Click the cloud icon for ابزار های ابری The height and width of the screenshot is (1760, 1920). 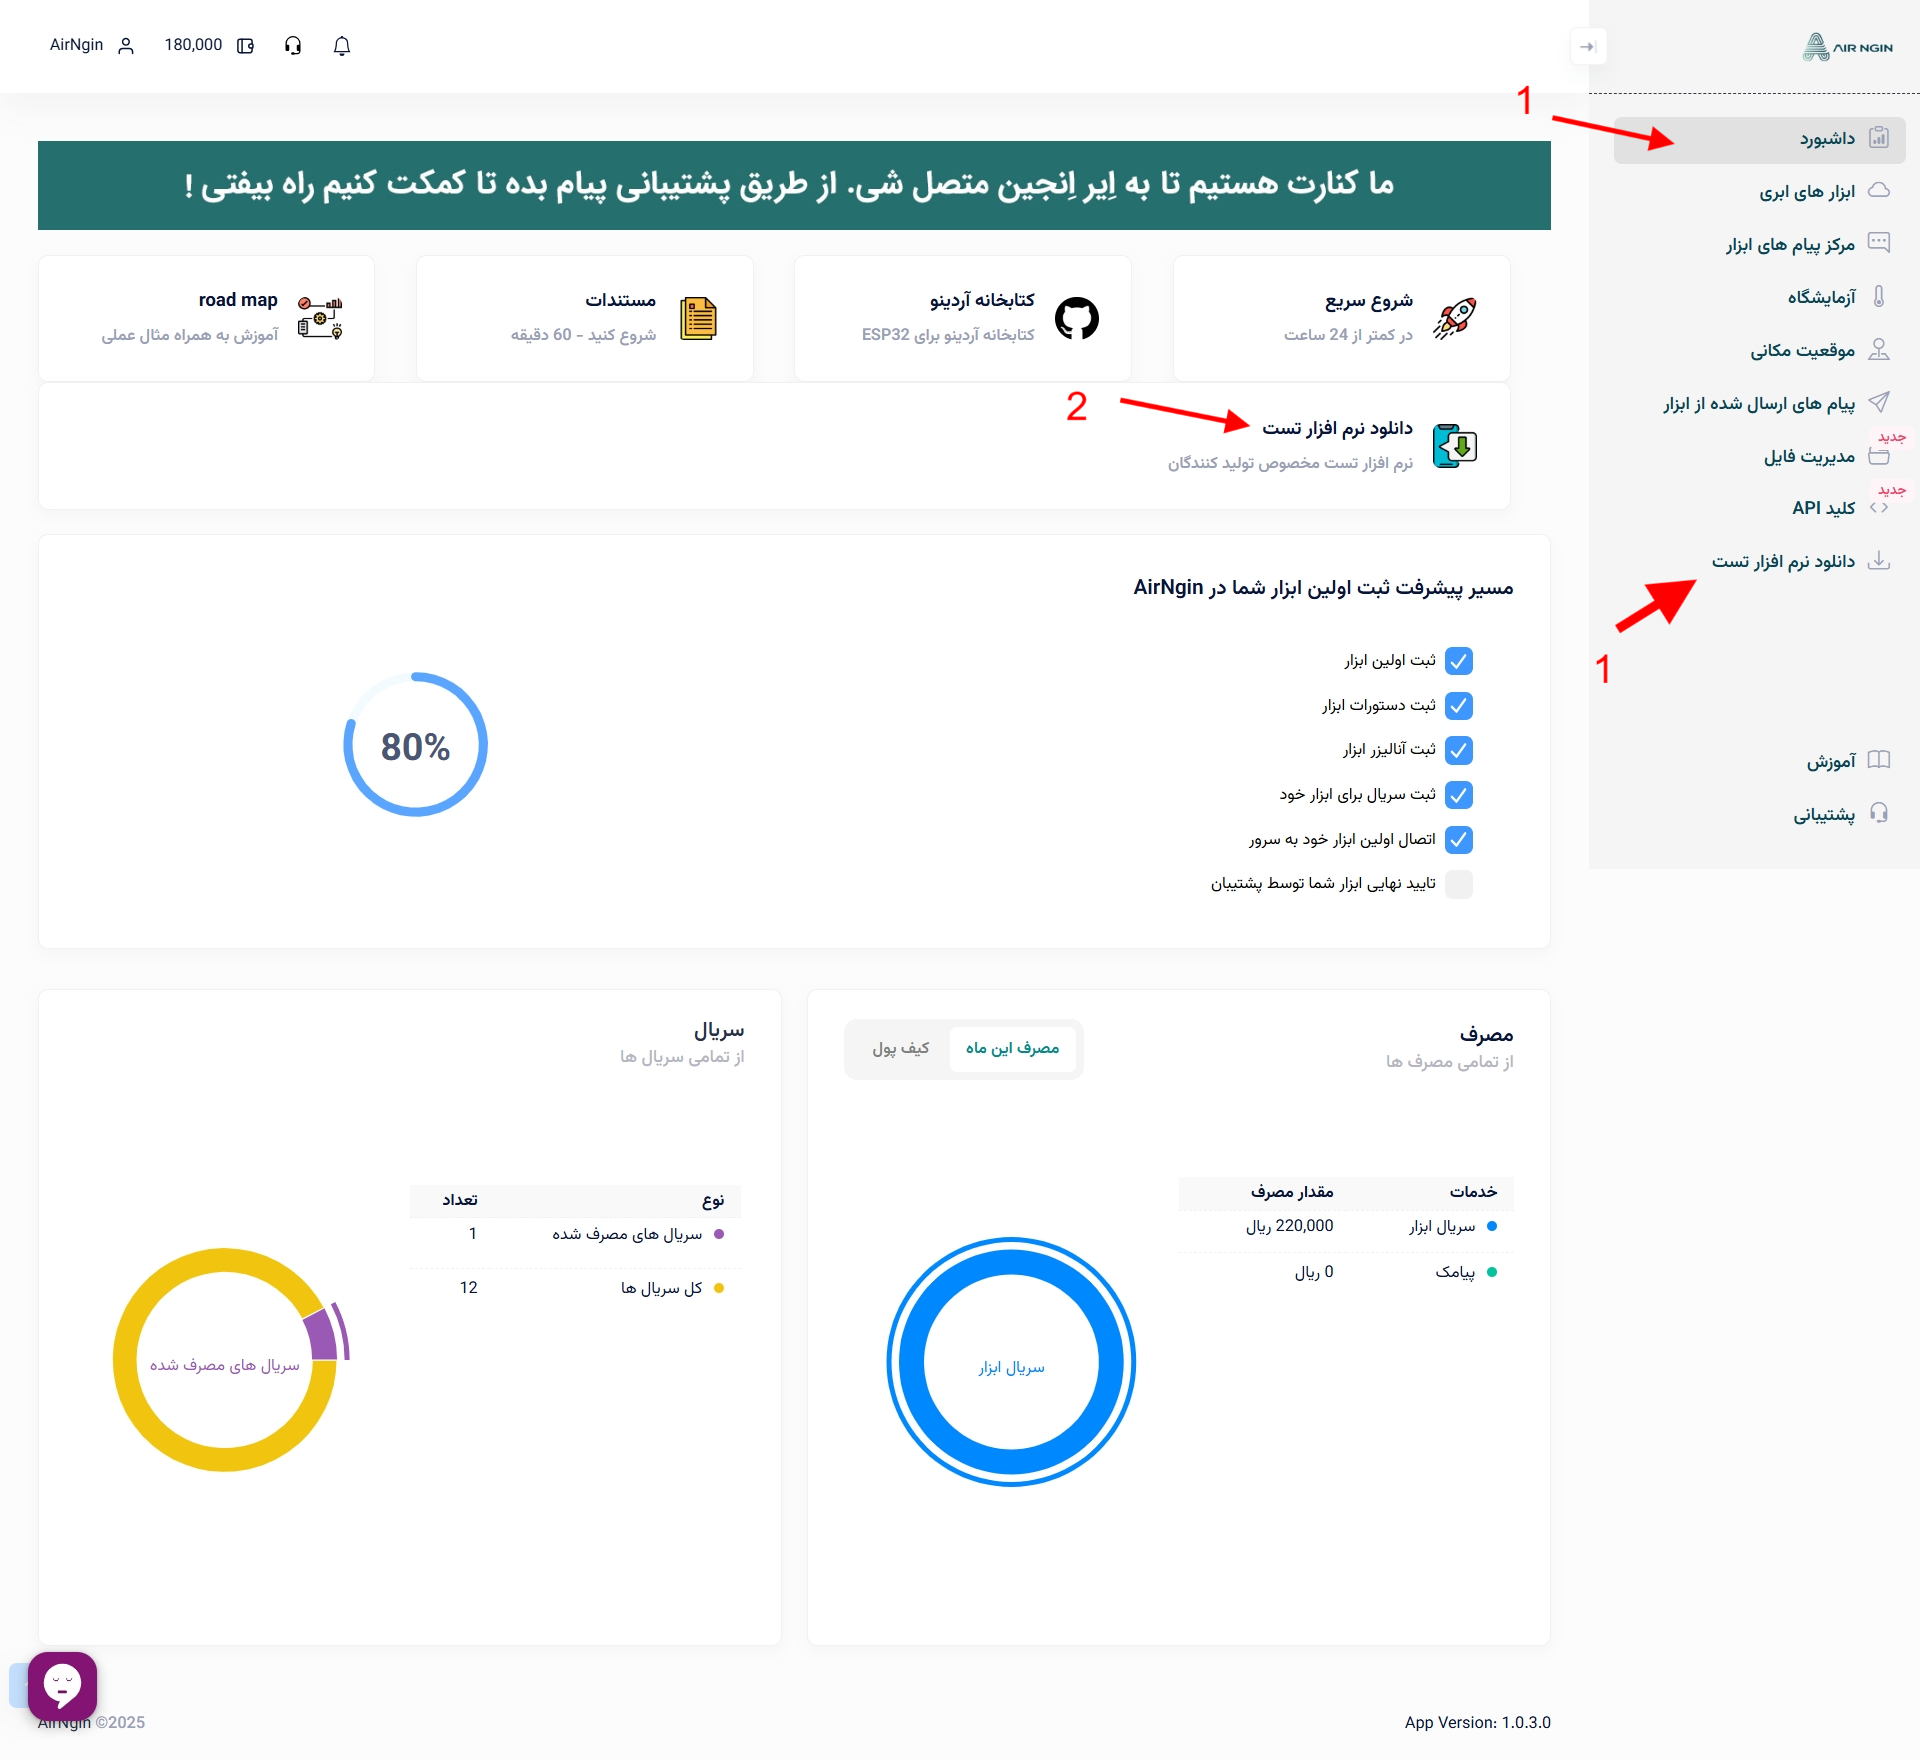point(1879,190)
